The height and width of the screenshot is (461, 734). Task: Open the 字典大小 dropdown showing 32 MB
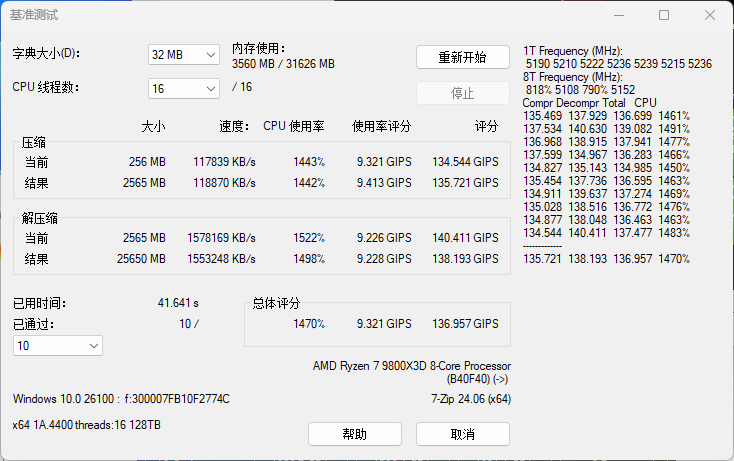183,55
